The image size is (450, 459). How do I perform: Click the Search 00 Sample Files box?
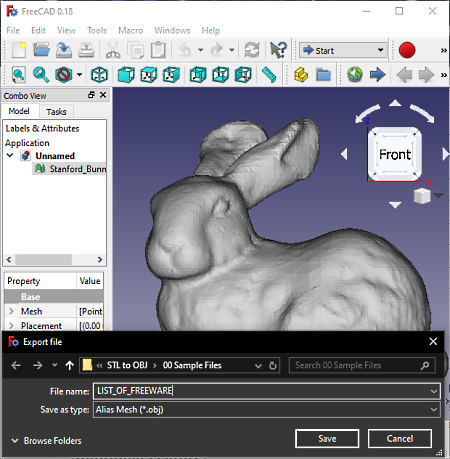[x=362, y=365]
